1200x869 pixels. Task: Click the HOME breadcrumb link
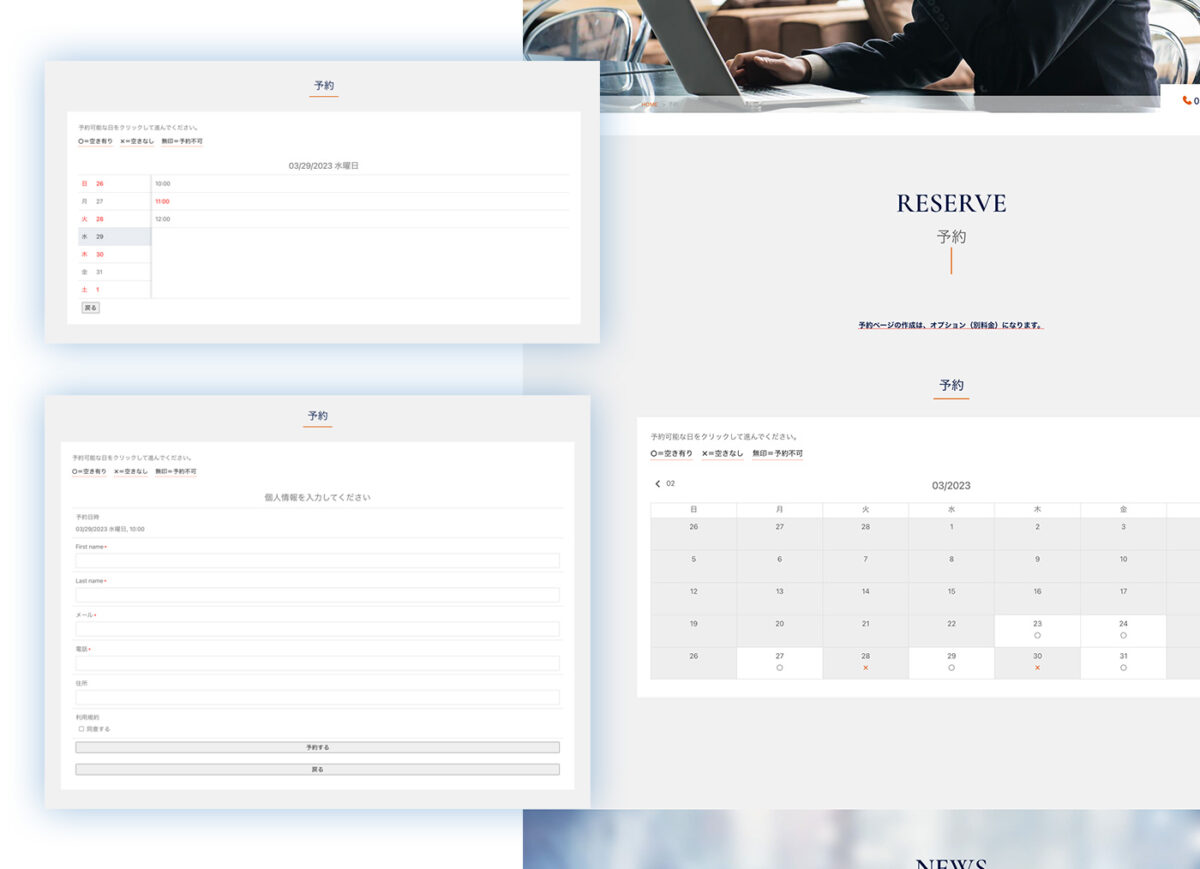pyautogui.click(x=649, y=104)
